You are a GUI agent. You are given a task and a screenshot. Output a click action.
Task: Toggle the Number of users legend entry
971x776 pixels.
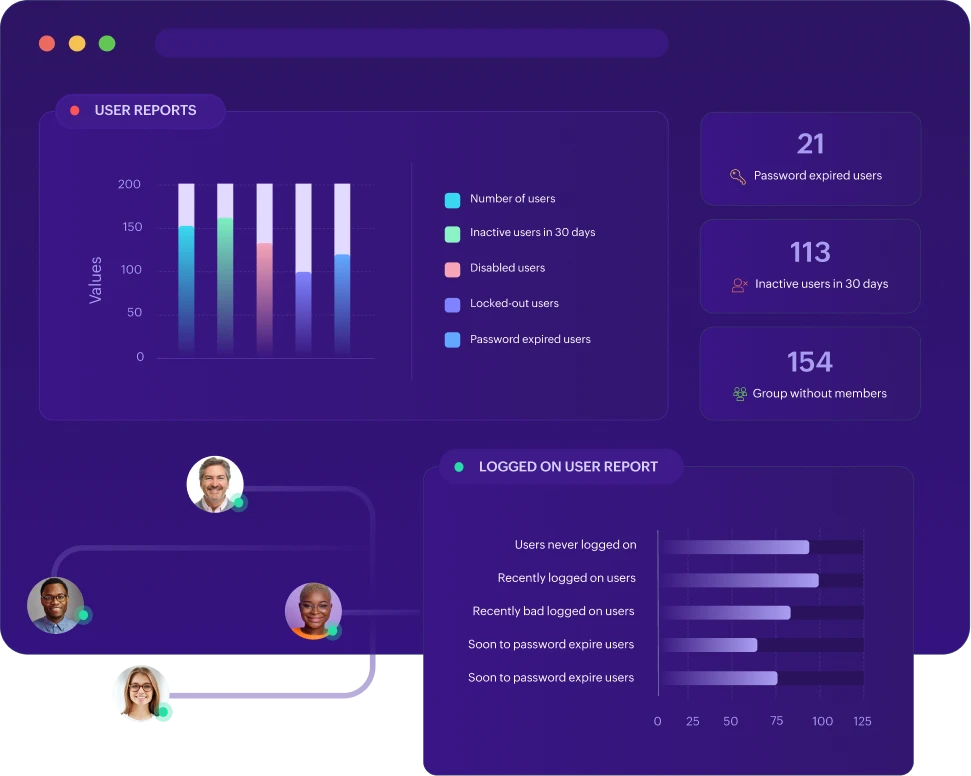(512, 198)
